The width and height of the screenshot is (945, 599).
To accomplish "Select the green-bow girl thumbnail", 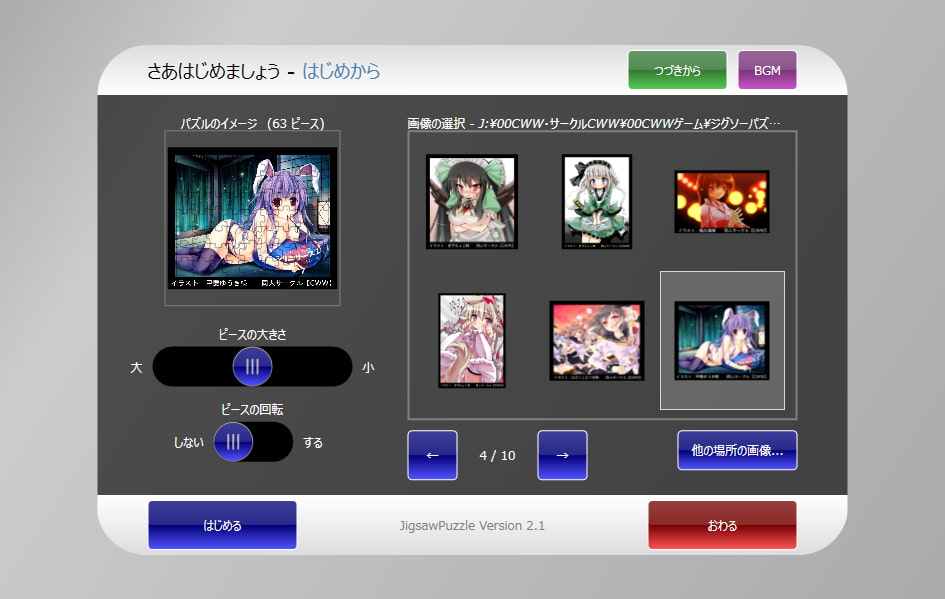I will click(472, 202).
